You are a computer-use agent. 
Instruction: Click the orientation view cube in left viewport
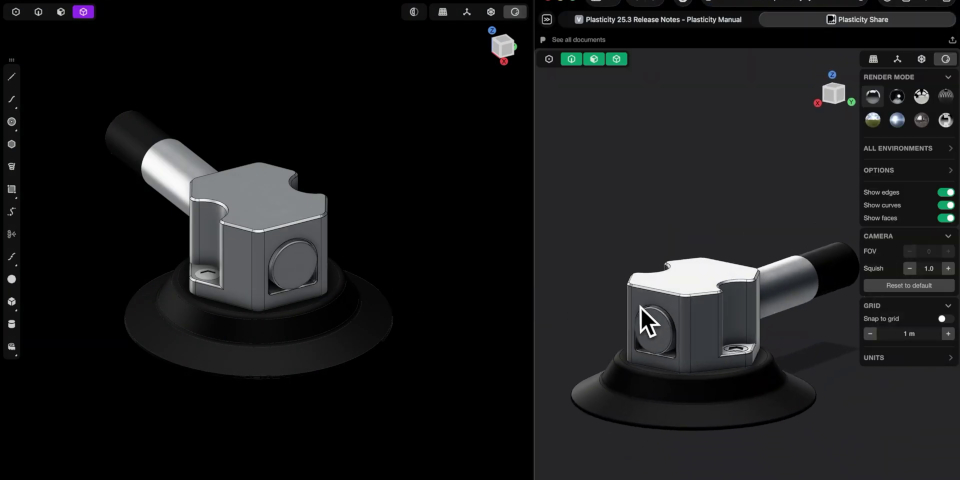(502, 45)
